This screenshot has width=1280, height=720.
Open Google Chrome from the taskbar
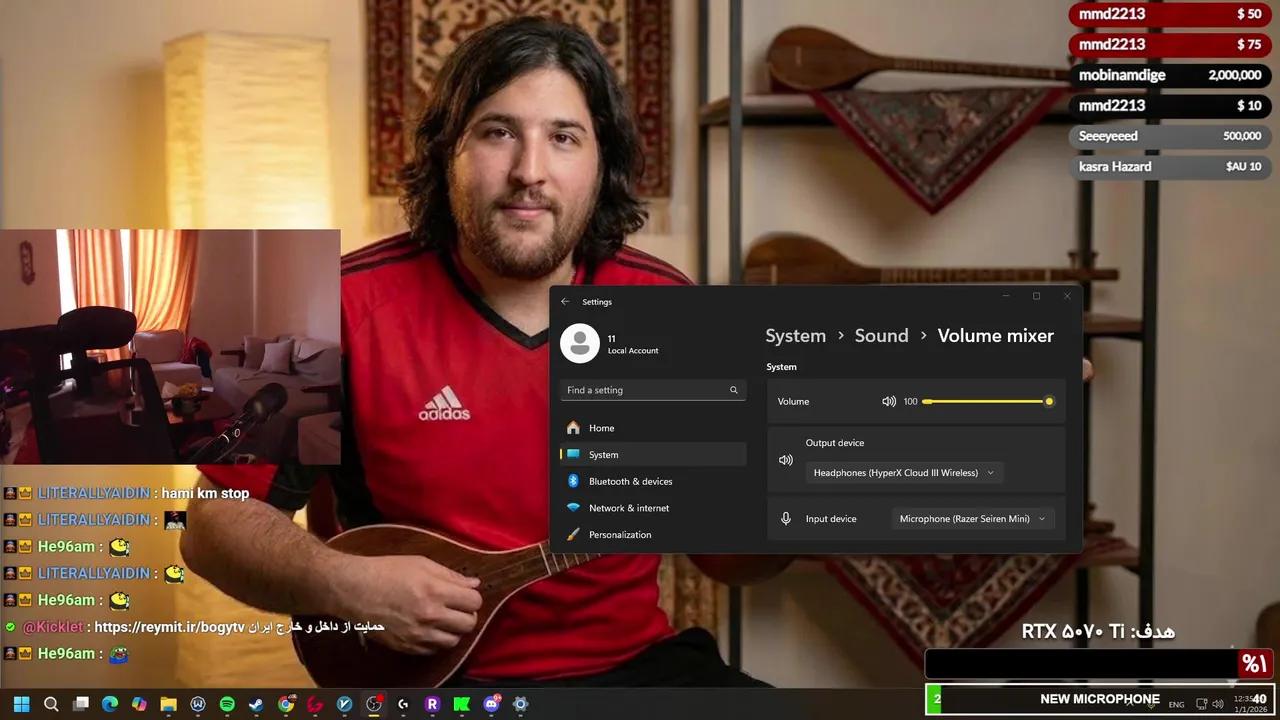click(286, 704)
